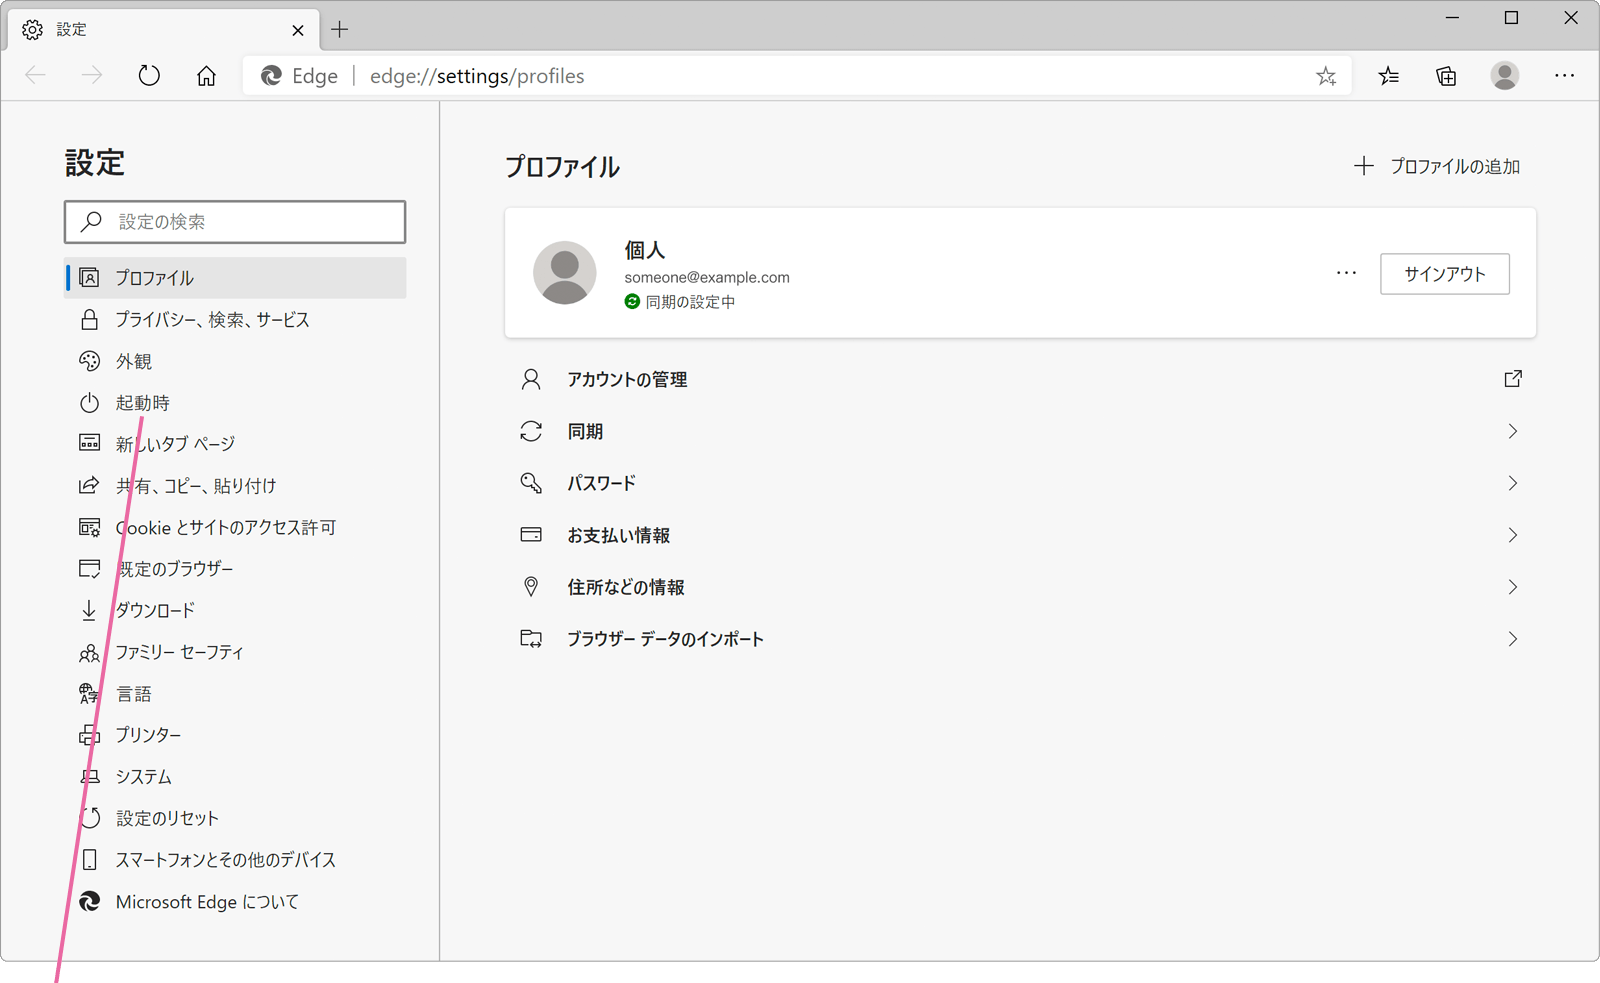Viewport: 1600px width, 983px height.
Task: Click the browser back arrow
Action: [x=36, y=76]
